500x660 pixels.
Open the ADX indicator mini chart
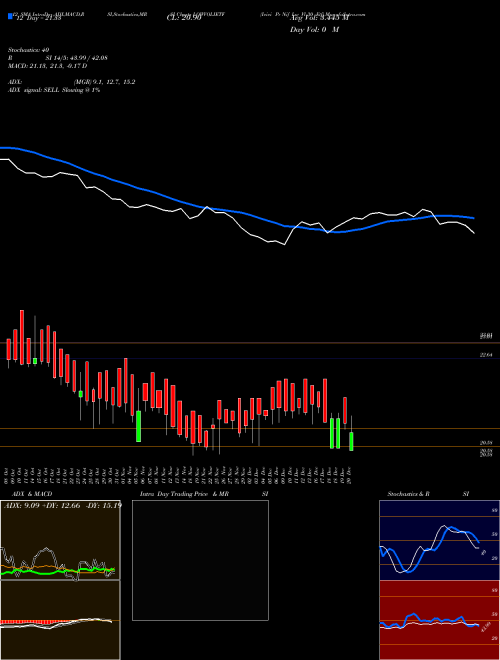60,540
